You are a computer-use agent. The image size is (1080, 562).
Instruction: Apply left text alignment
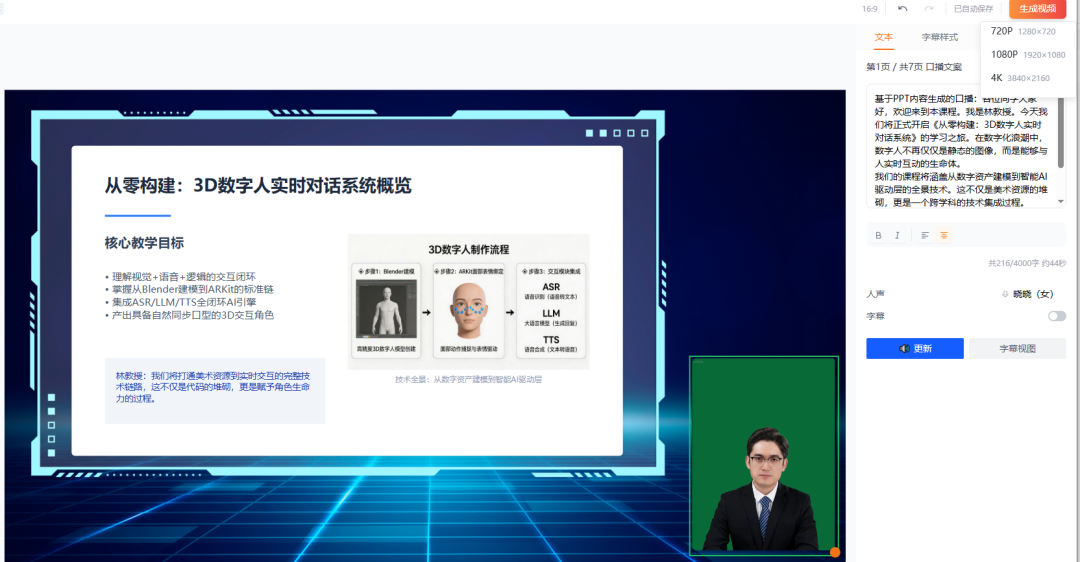[925, 236]
